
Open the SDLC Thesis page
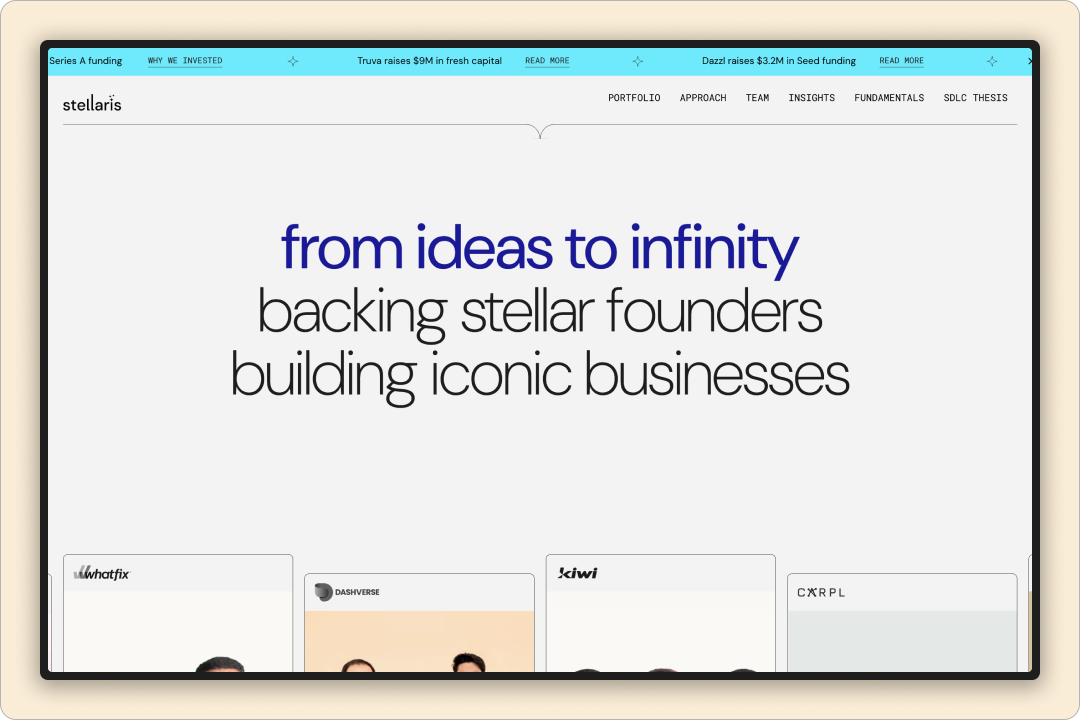[975, 98]
